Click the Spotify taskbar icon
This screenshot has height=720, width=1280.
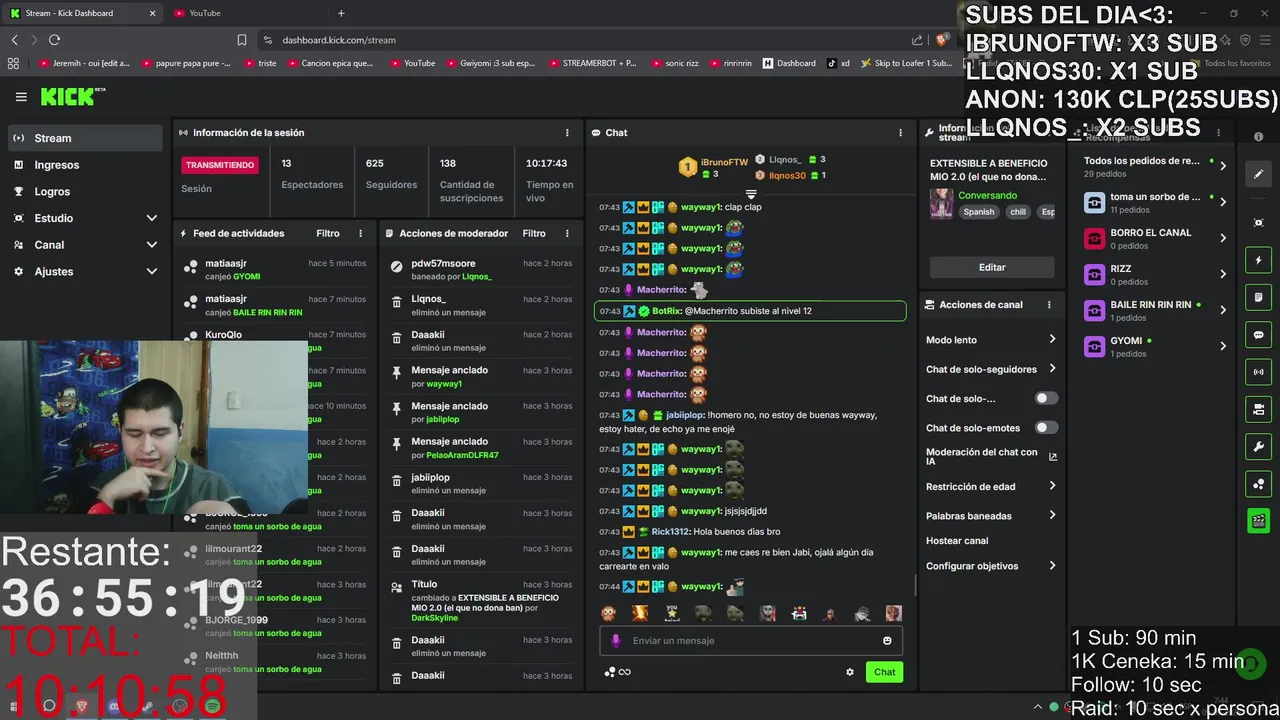click(x=213, y=706)
